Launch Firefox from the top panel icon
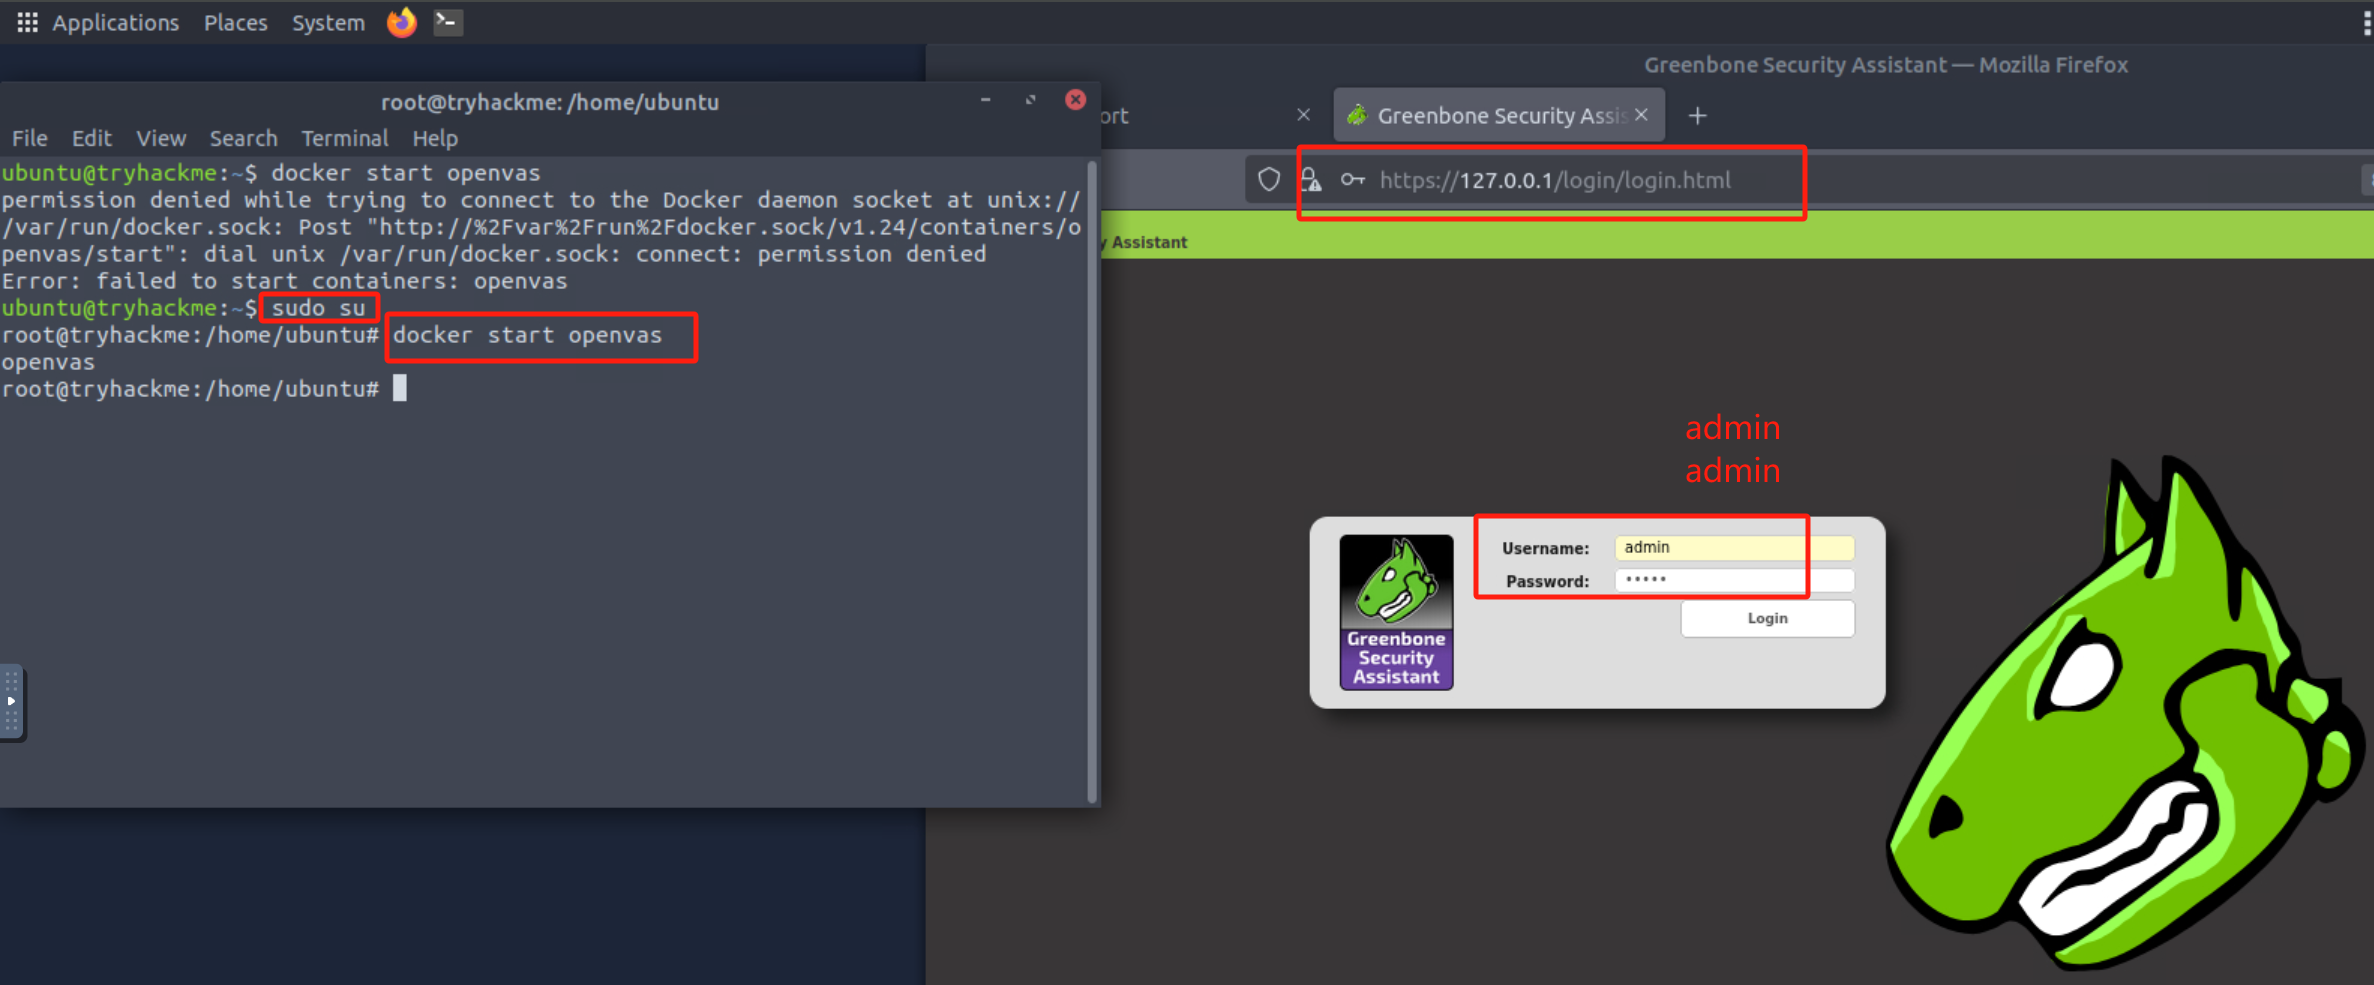The width and height of the screenshot is (2374, 985). (x=401, y=22)
